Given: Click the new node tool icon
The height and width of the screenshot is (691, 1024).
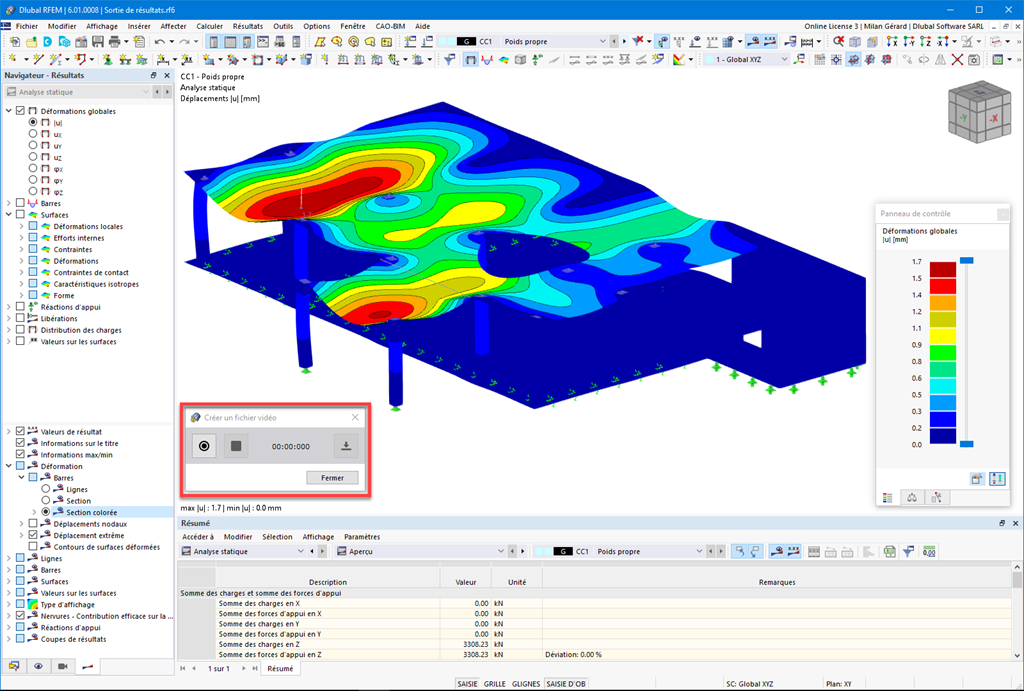Looking at the screenshot, I should point(14,59).
